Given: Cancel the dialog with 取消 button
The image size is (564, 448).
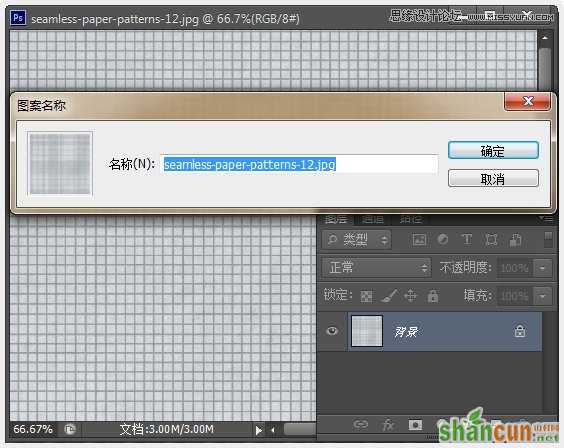Looking at the screenshot, I should [493, 178].
